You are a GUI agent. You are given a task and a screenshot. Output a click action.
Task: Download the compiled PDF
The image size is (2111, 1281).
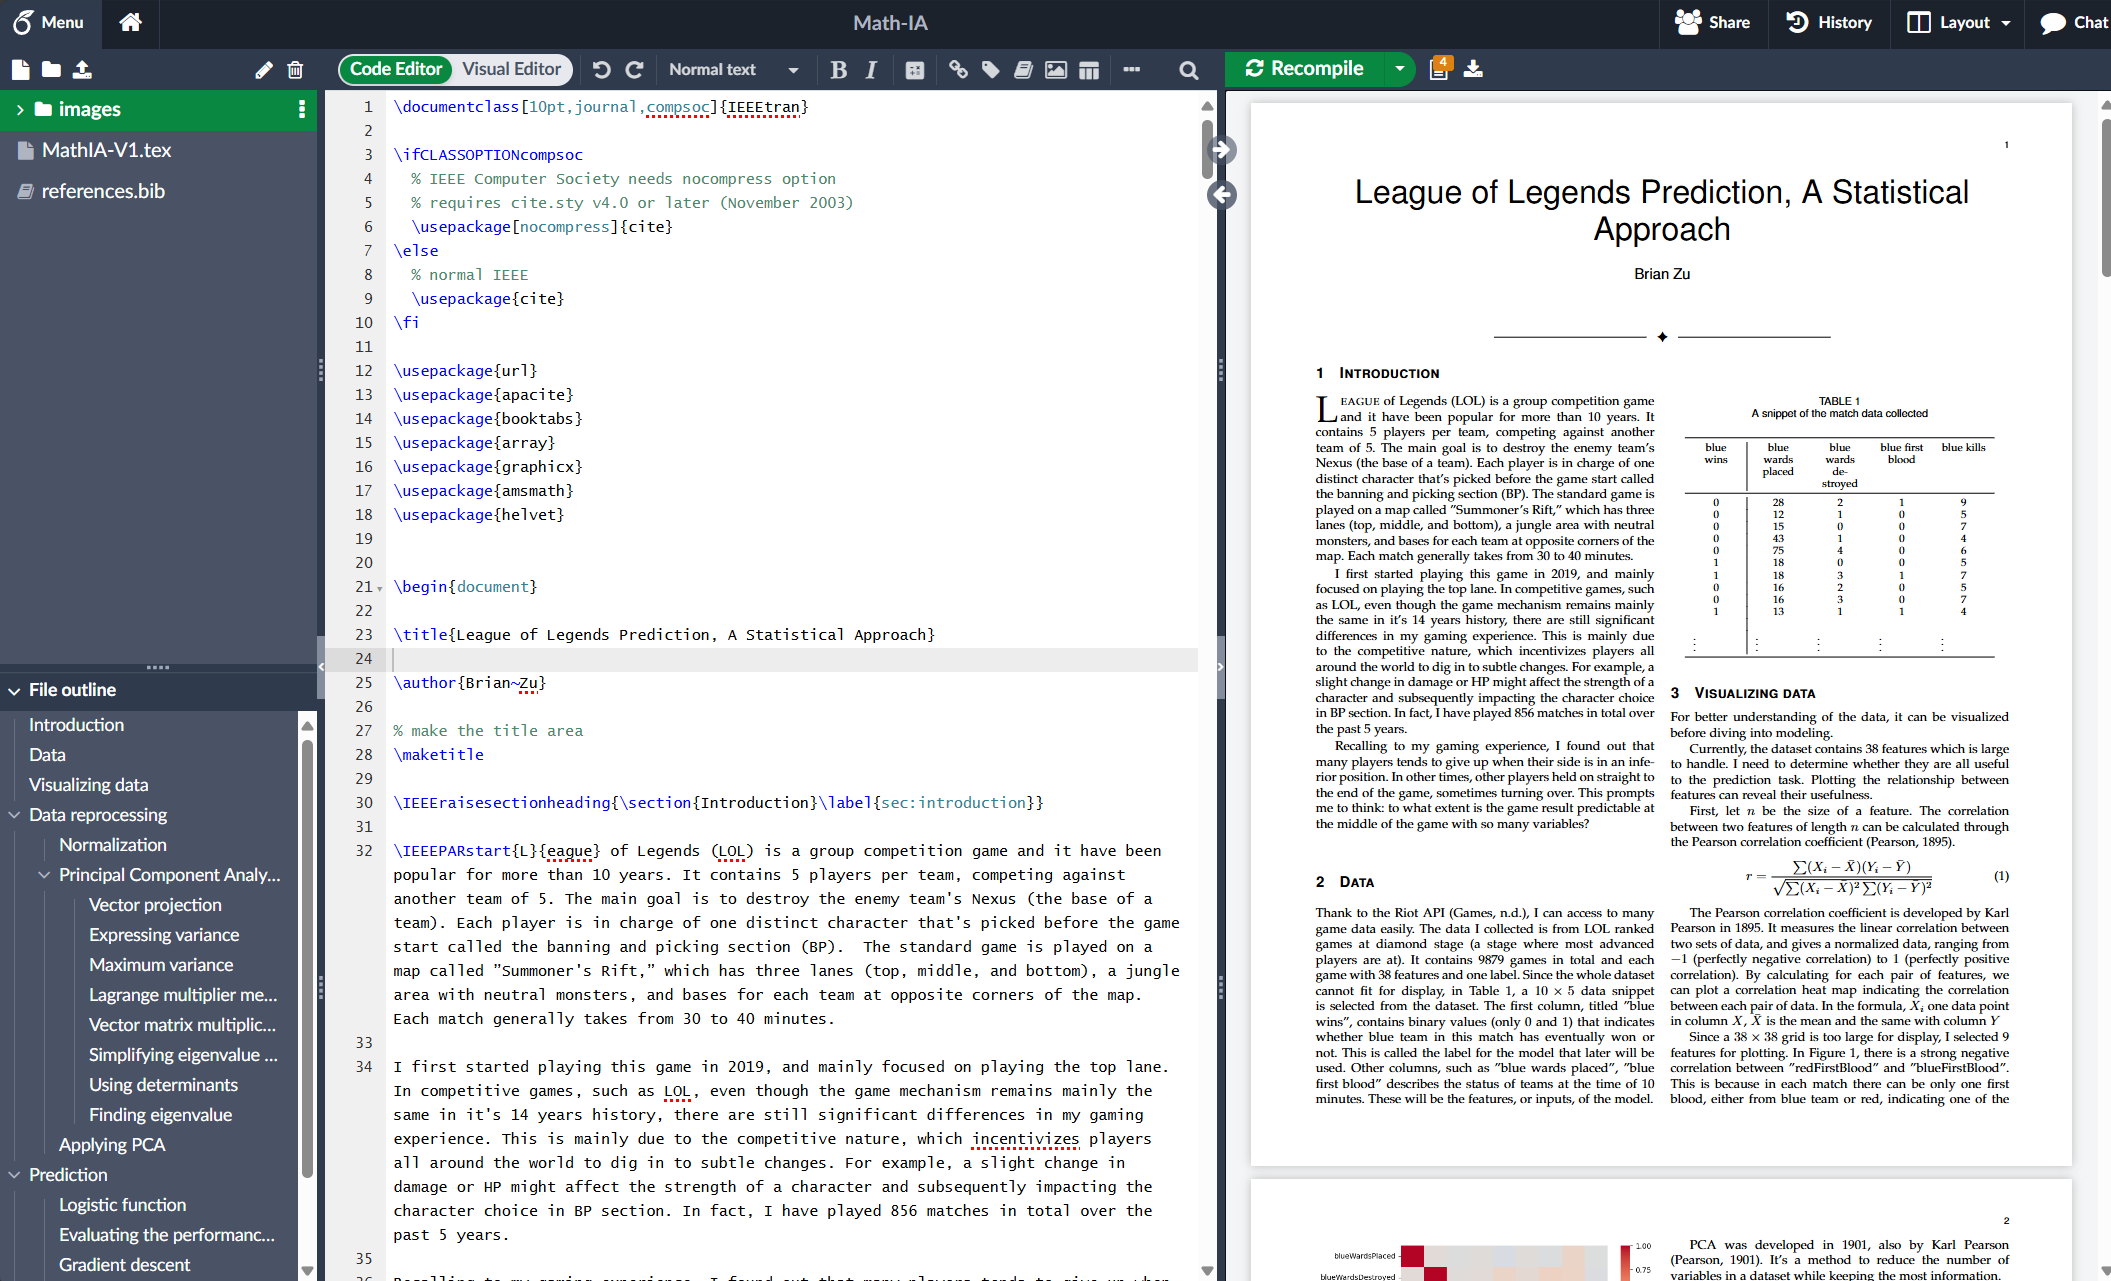click(x=1473, y=69)
